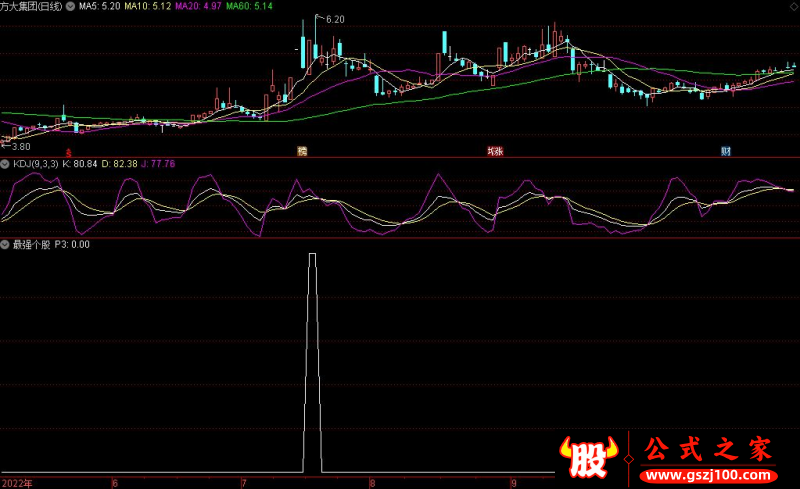
Task: Click the red bull 股 logo icon
Action: click(x=590, y=458)
